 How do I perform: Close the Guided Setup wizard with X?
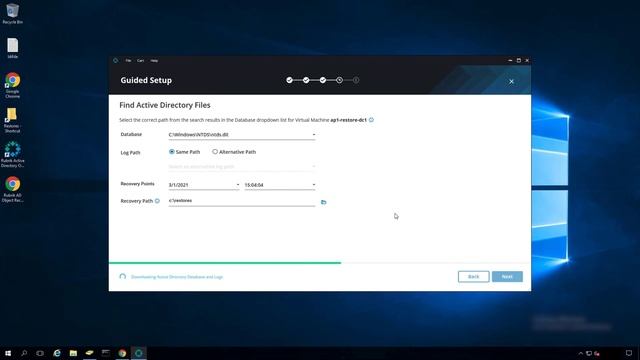(x=511, y=82)
